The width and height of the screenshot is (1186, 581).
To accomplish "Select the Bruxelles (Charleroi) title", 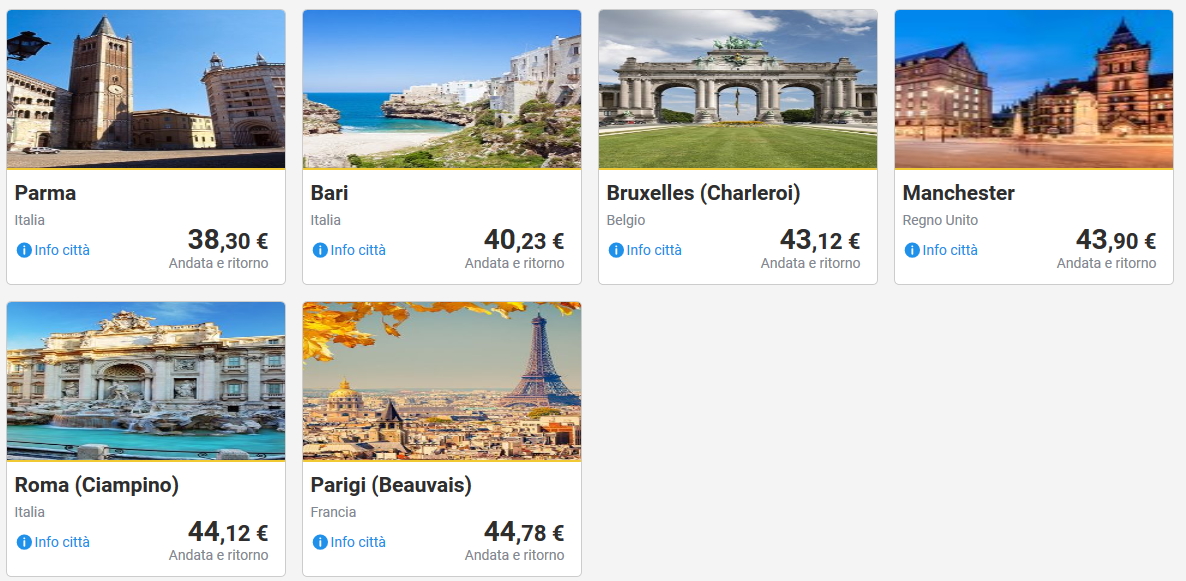I will pyautogui.click(x=703, y=193).
